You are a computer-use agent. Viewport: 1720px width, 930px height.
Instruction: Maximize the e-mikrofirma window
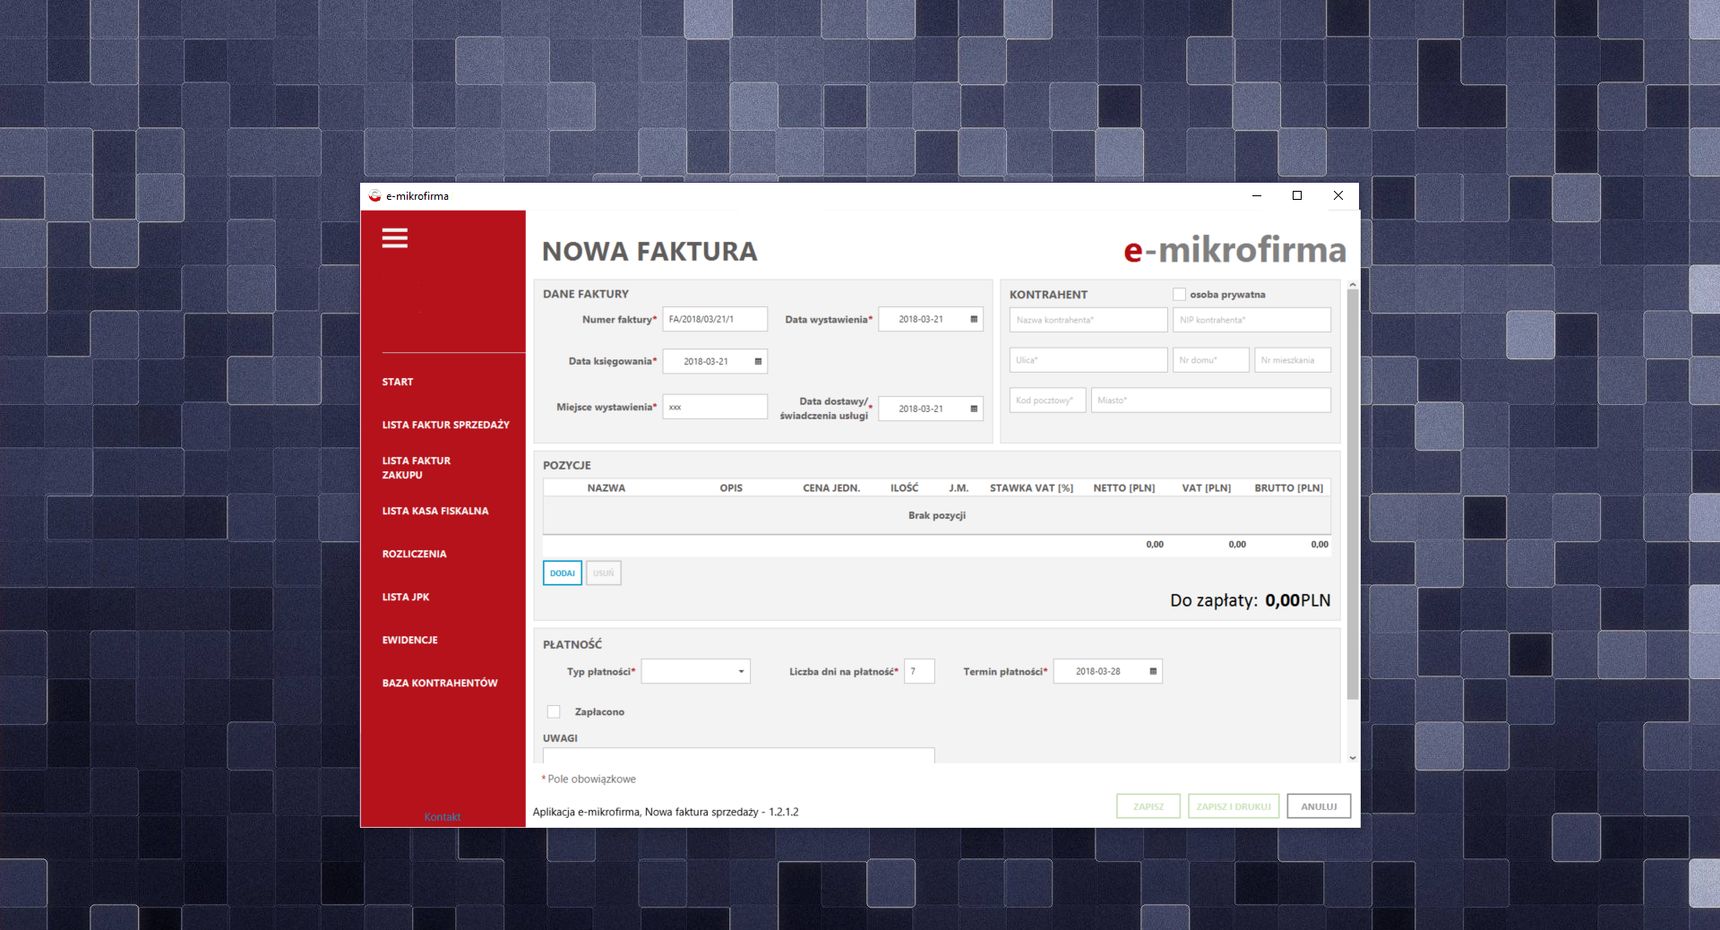1297,196
